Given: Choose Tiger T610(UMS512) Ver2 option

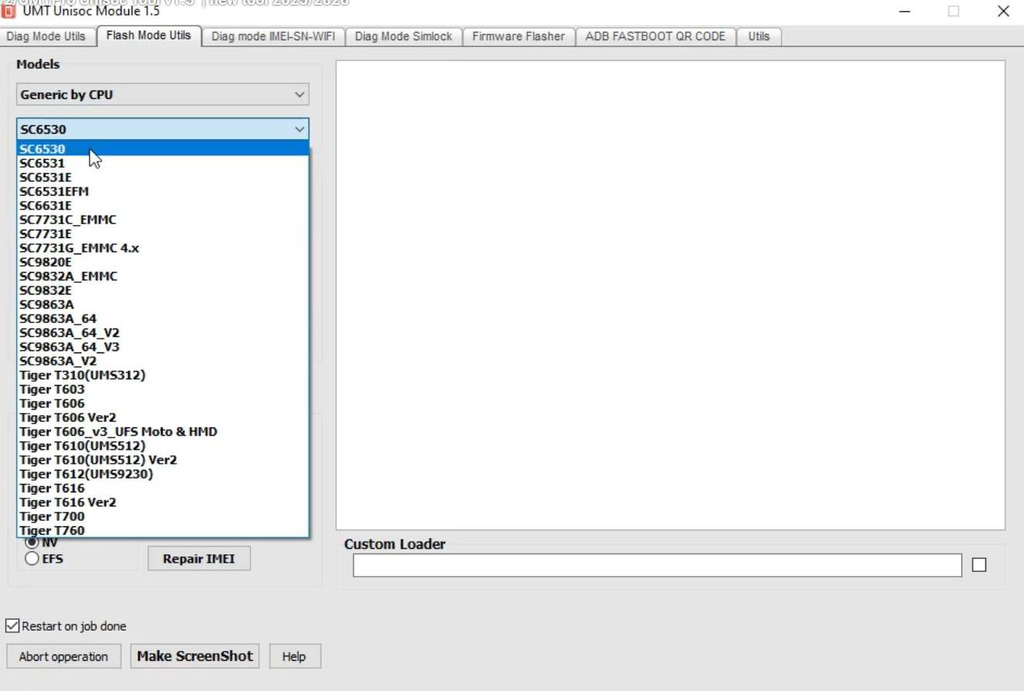Looking at the screenshot, I should click(163, 460).
